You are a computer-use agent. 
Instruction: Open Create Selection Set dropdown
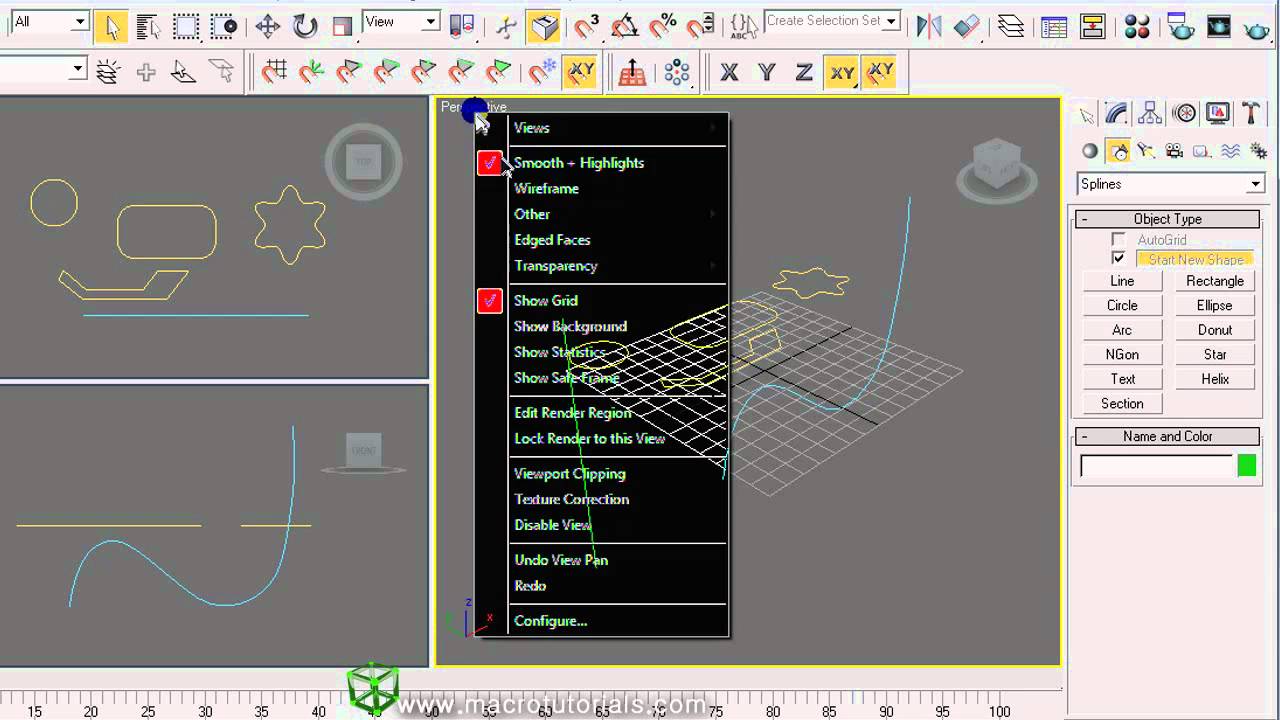coord(832,21)
